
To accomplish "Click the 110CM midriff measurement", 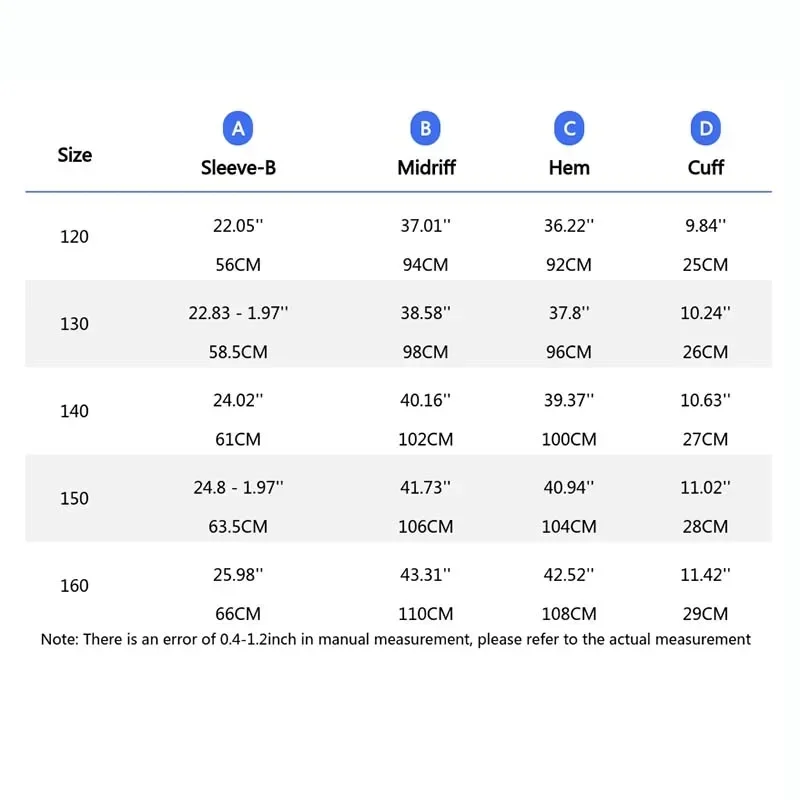I will click(426, 613).
